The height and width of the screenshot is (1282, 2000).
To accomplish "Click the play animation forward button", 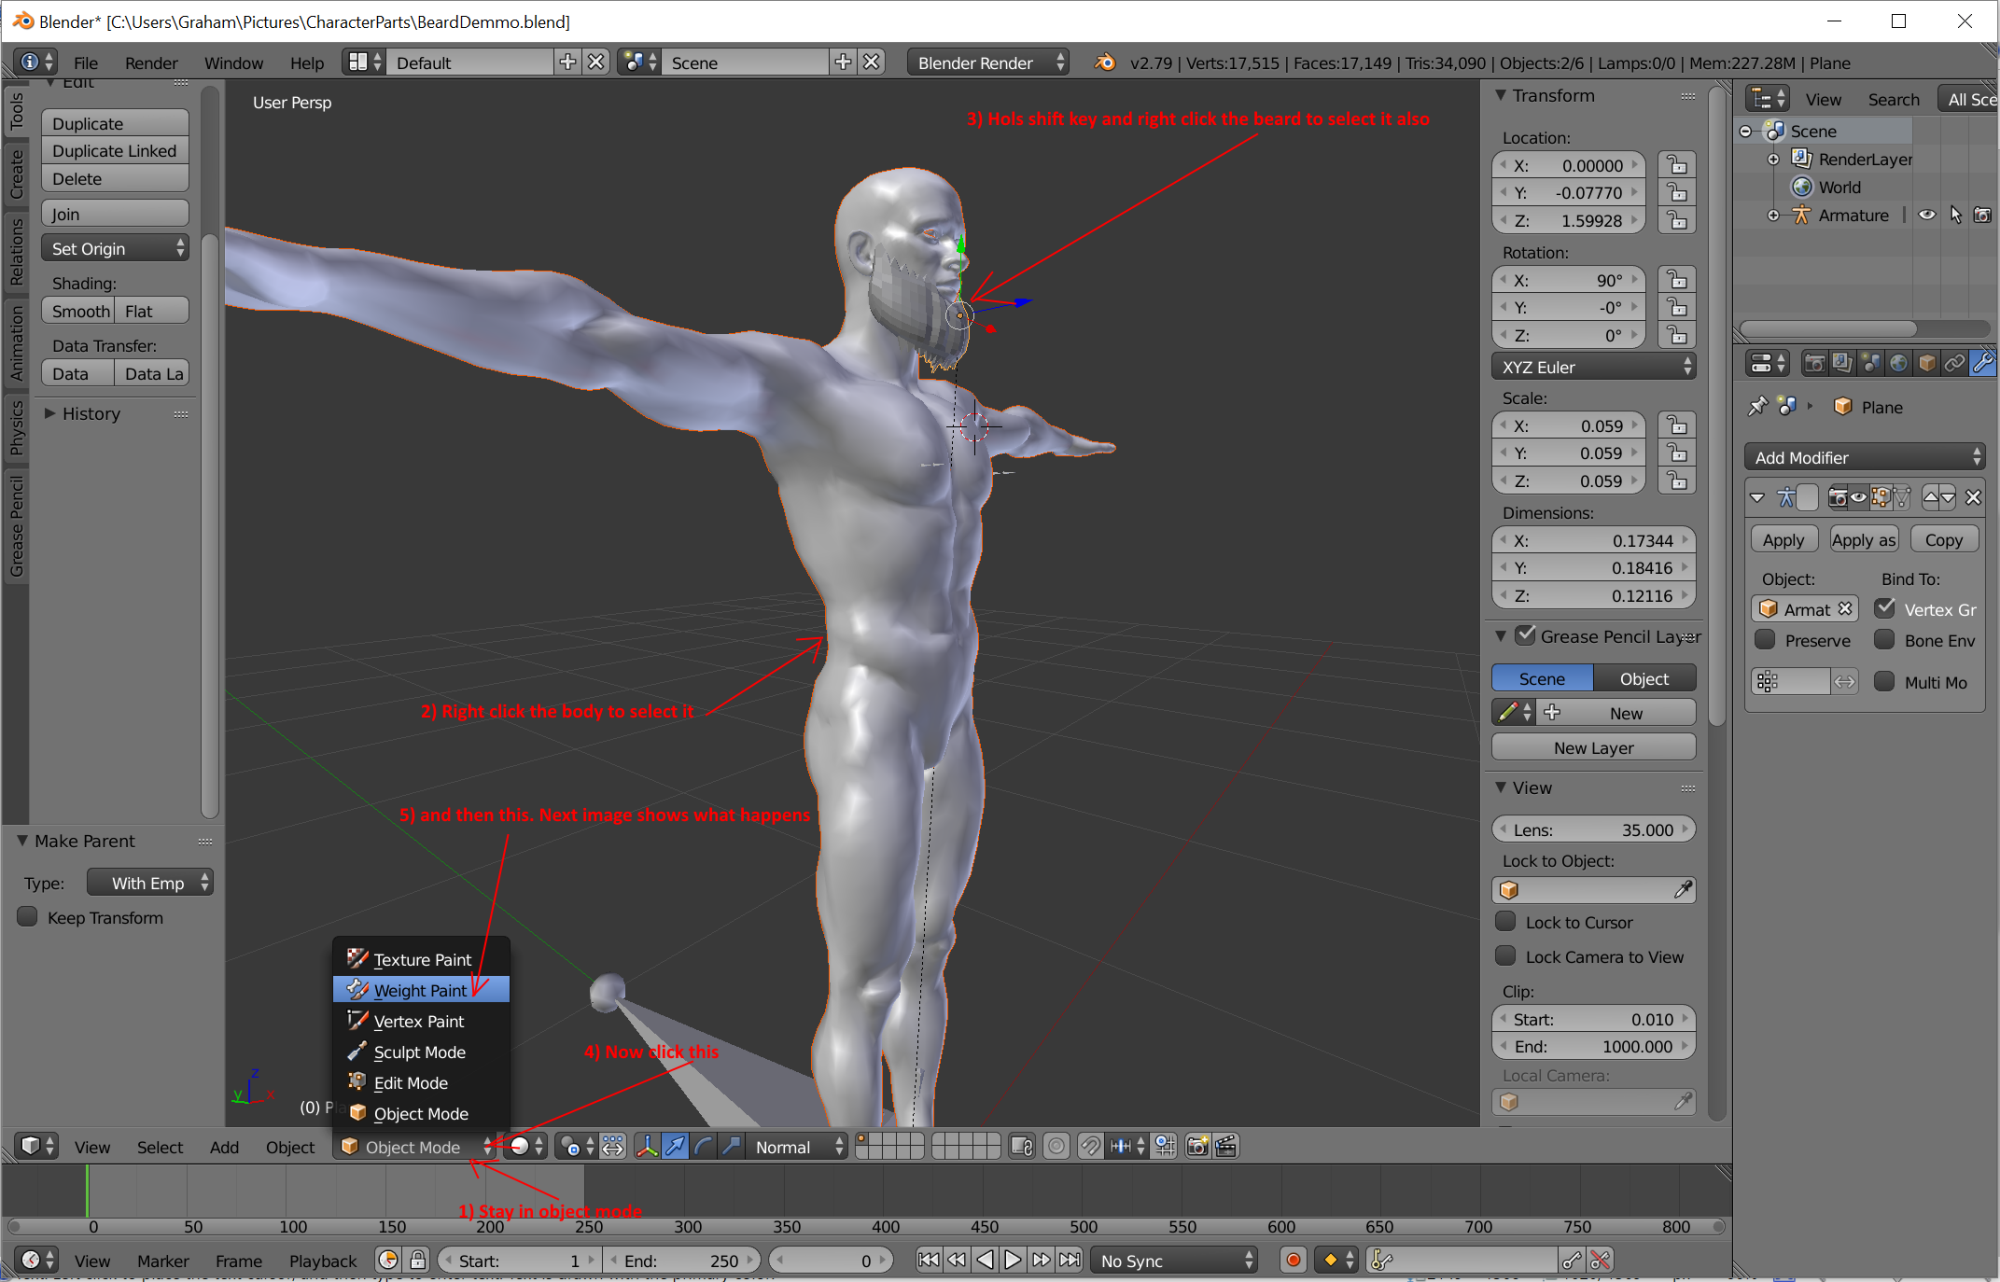I will click(x=1012, y=1260).
